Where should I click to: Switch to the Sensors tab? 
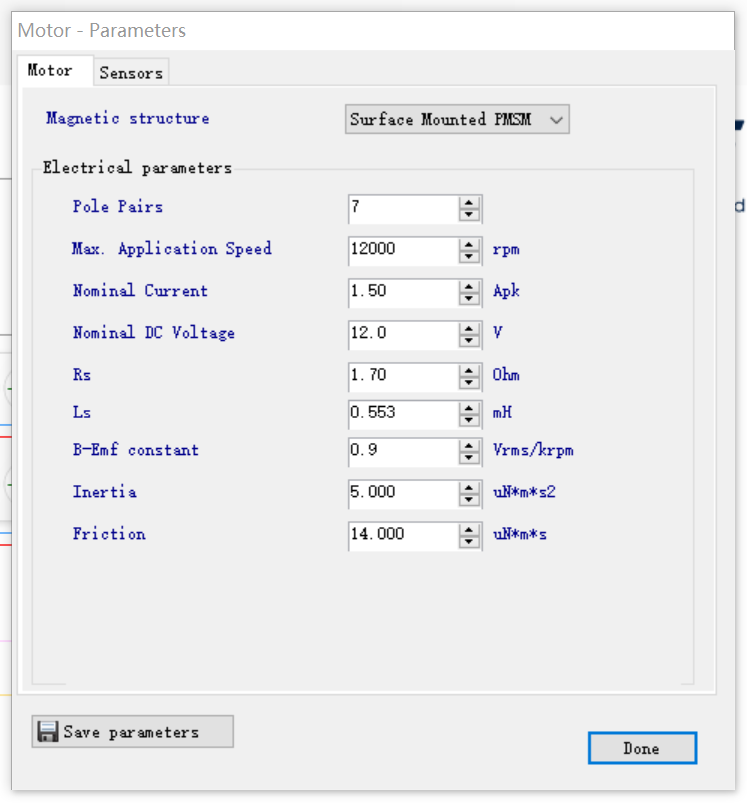click(x=131, y=73)
